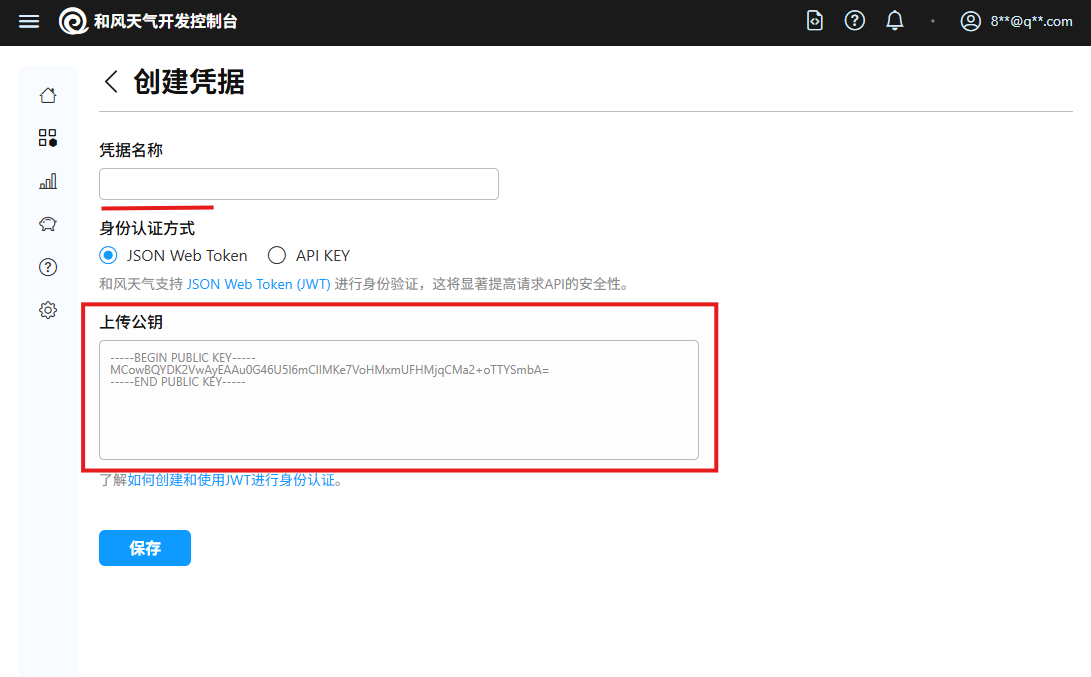This screenshot has width=1091, height=677.
Task: Click the help icon in left sidebar
Action: tap(48, 267)
